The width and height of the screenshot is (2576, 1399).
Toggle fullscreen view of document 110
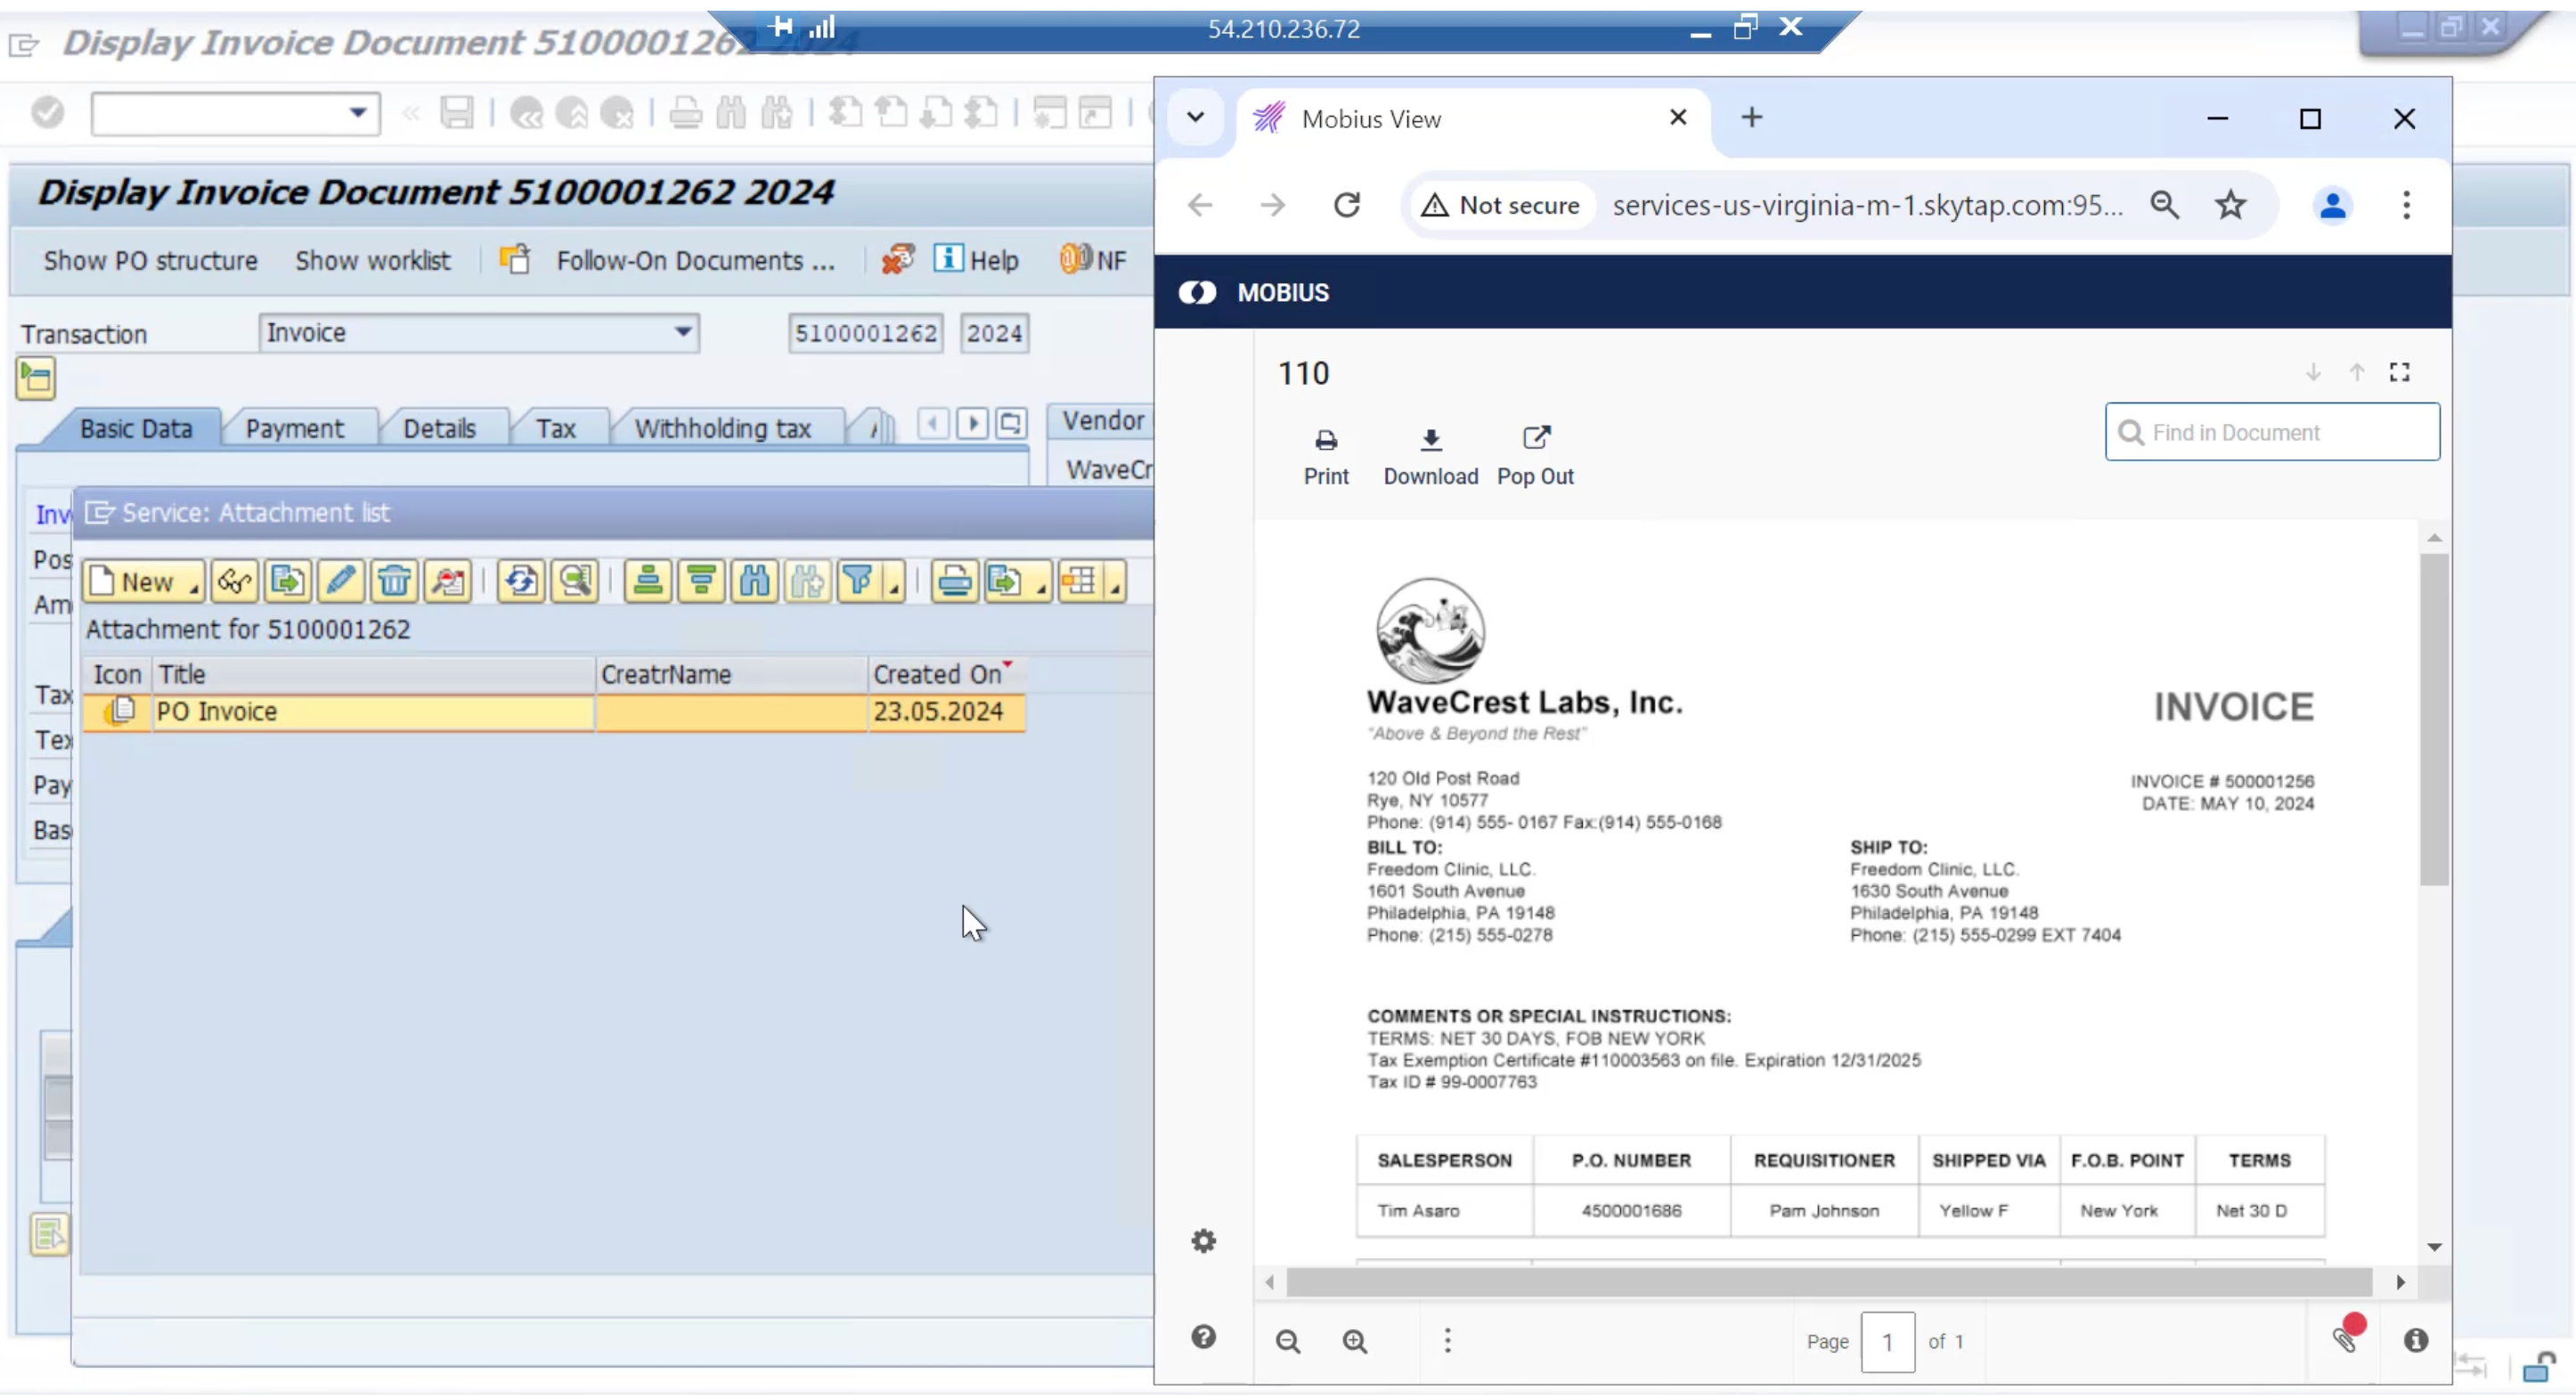[2399, 373]
